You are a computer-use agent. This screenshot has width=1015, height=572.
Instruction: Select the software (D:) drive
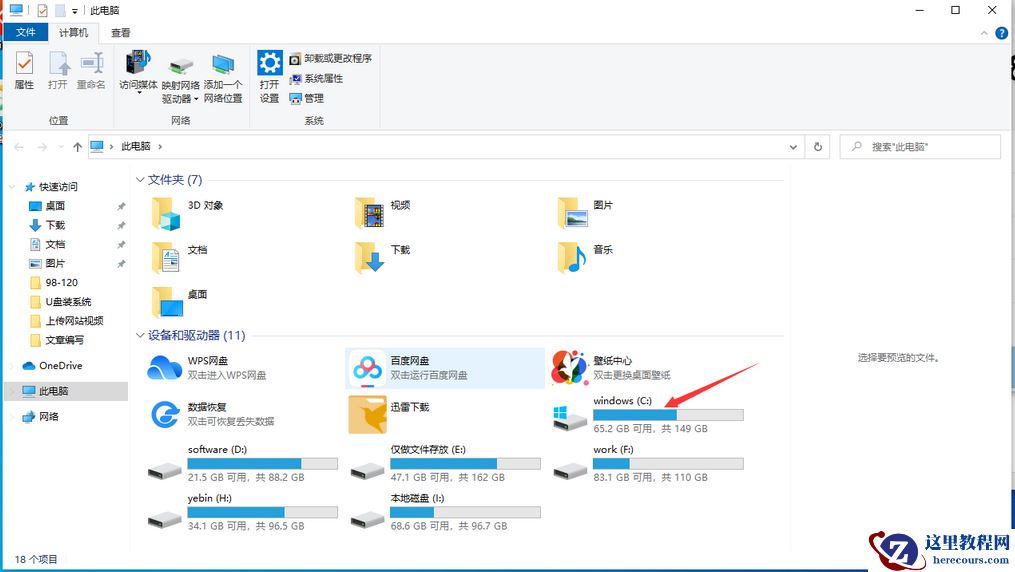243,463
